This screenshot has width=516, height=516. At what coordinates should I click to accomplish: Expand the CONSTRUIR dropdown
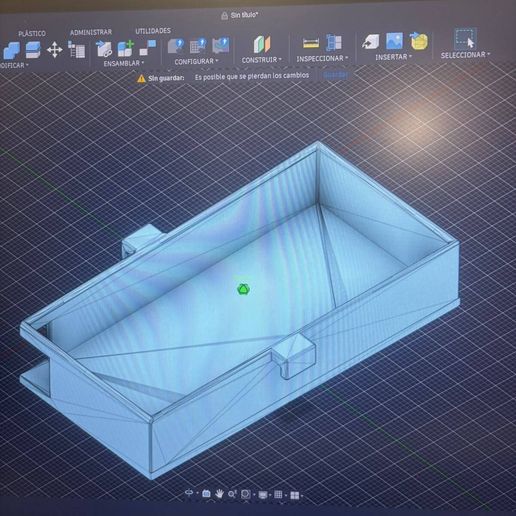coord(262,60)
